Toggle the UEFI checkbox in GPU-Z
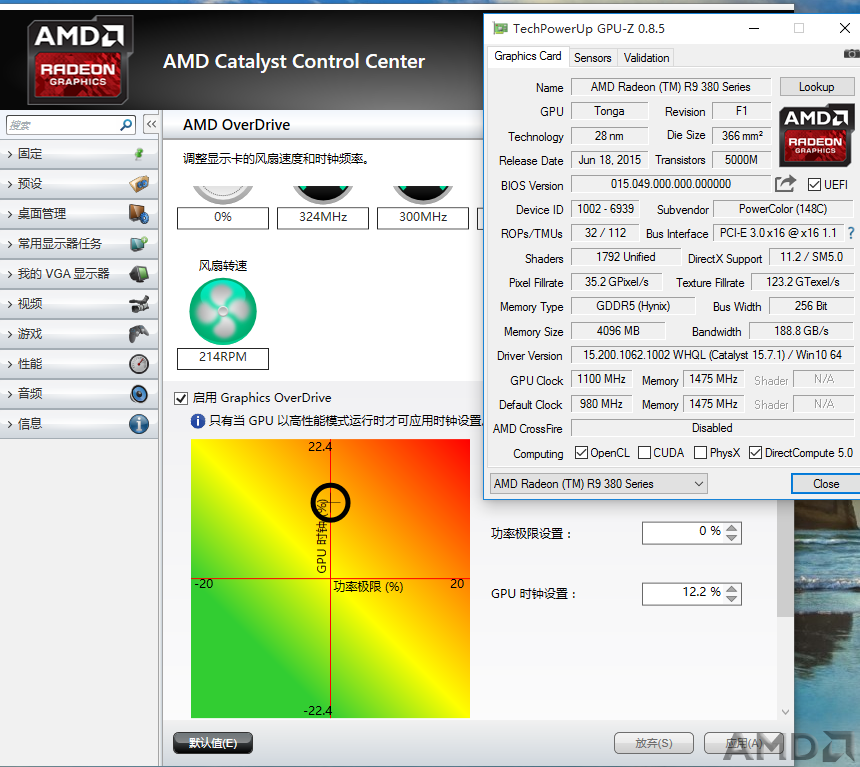This screenshot has width=860, height=767. (814, 184)
